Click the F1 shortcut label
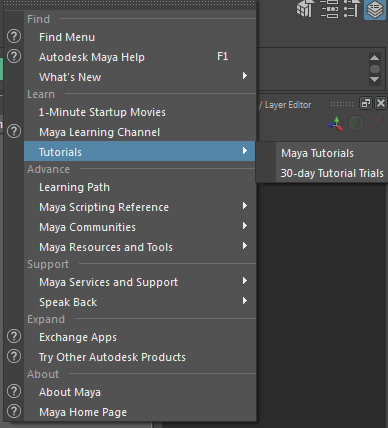 (x=223, y=56)
